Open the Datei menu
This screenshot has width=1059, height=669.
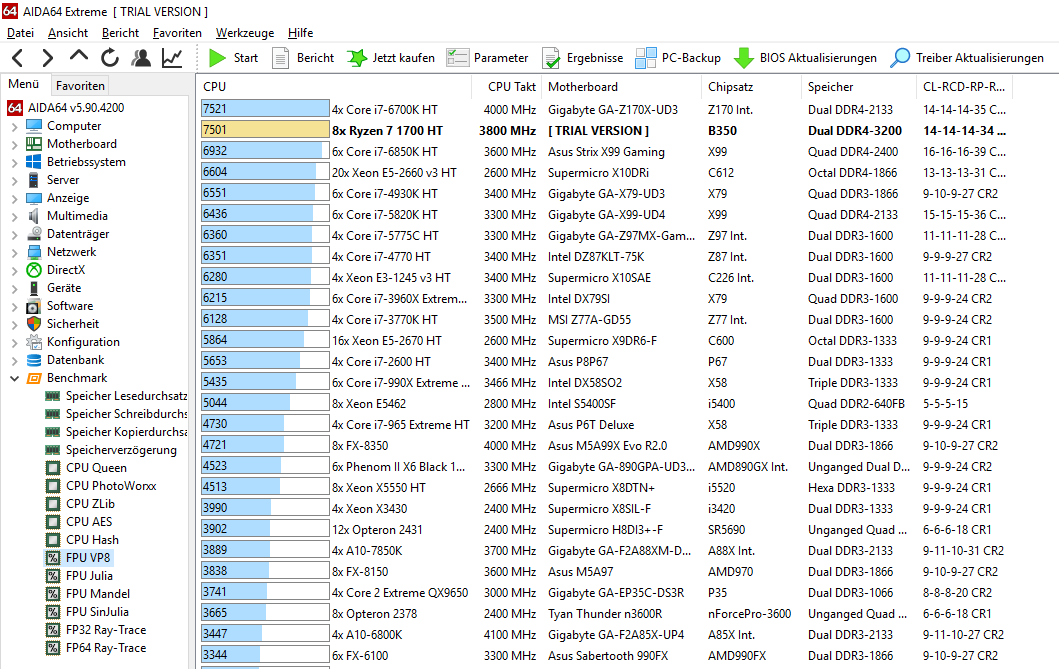pyautogui.click(x=20, y=32)
